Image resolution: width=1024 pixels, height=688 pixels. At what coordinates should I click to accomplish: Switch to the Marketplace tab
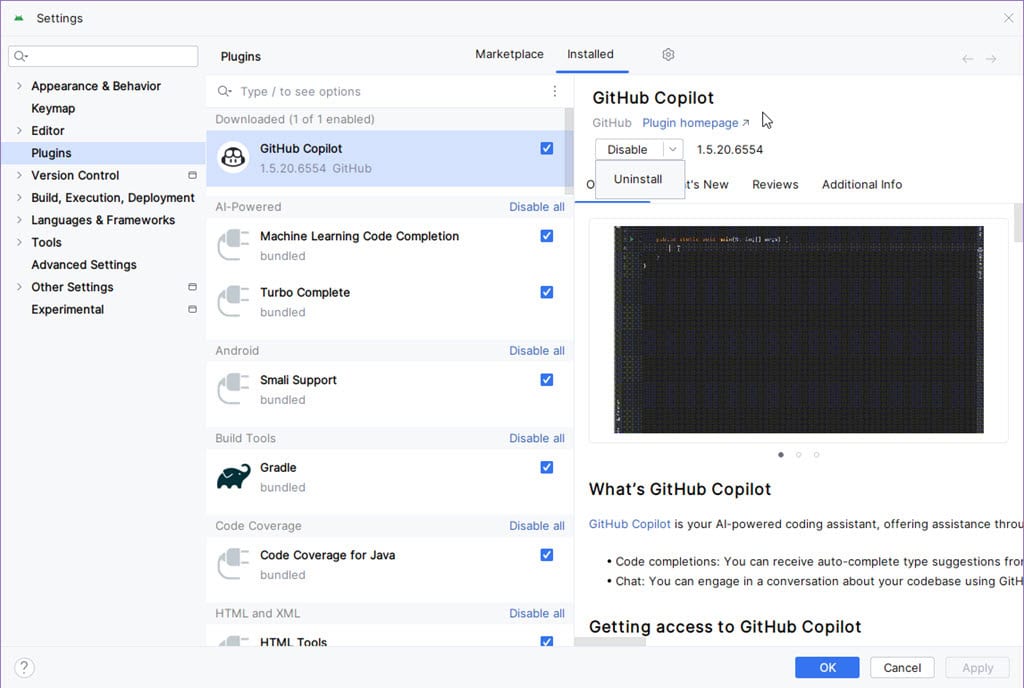click(x=509, y=54)
